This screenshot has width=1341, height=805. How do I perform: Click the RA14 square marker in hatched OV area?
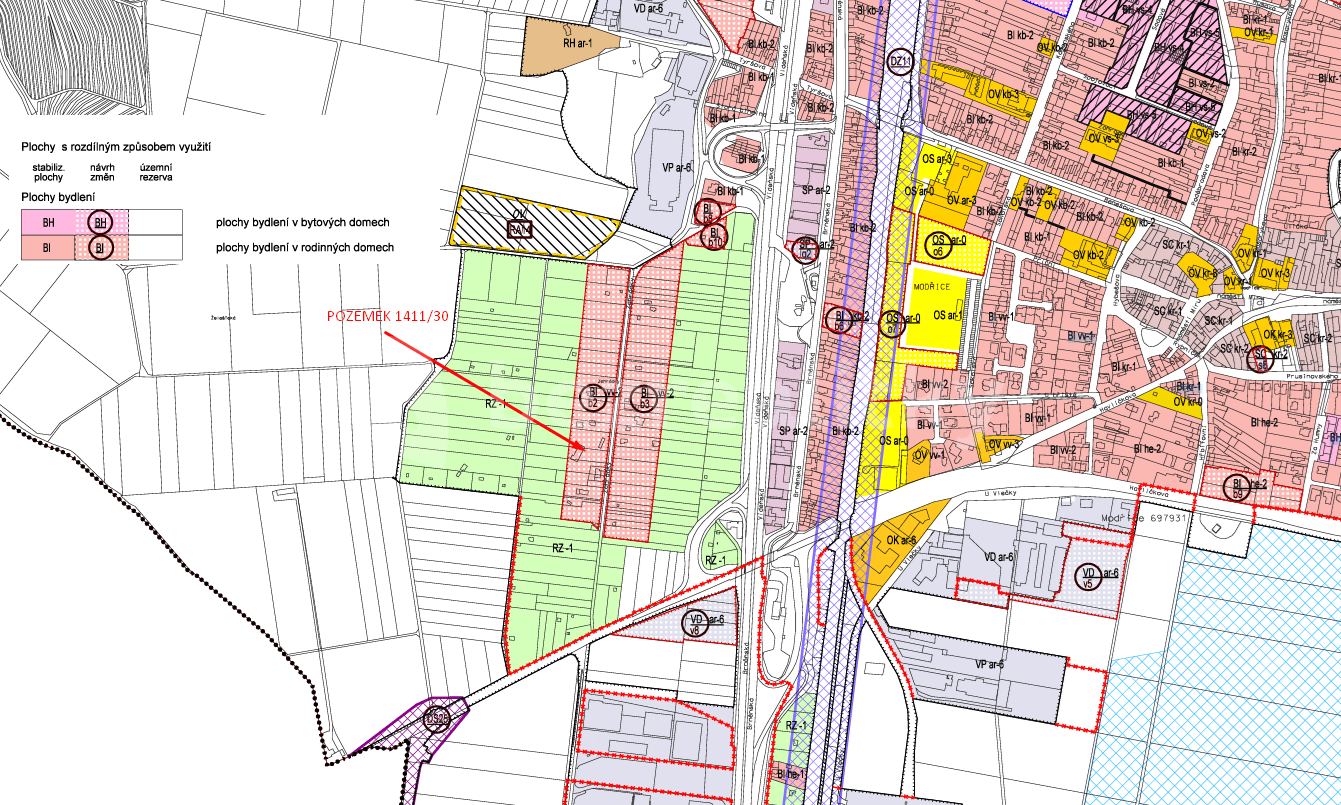point(519,229)
